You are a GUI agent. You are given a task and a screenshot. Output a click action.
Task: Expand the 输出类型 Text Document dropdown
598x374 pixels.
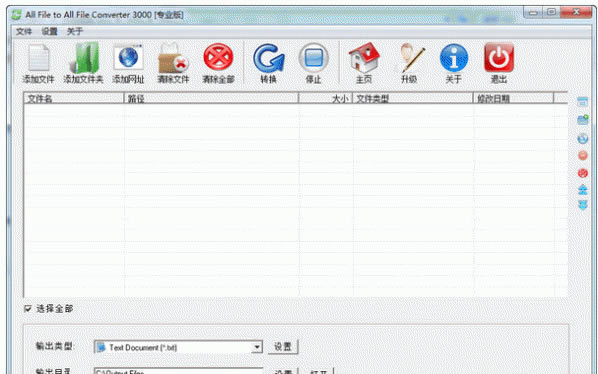257,347
